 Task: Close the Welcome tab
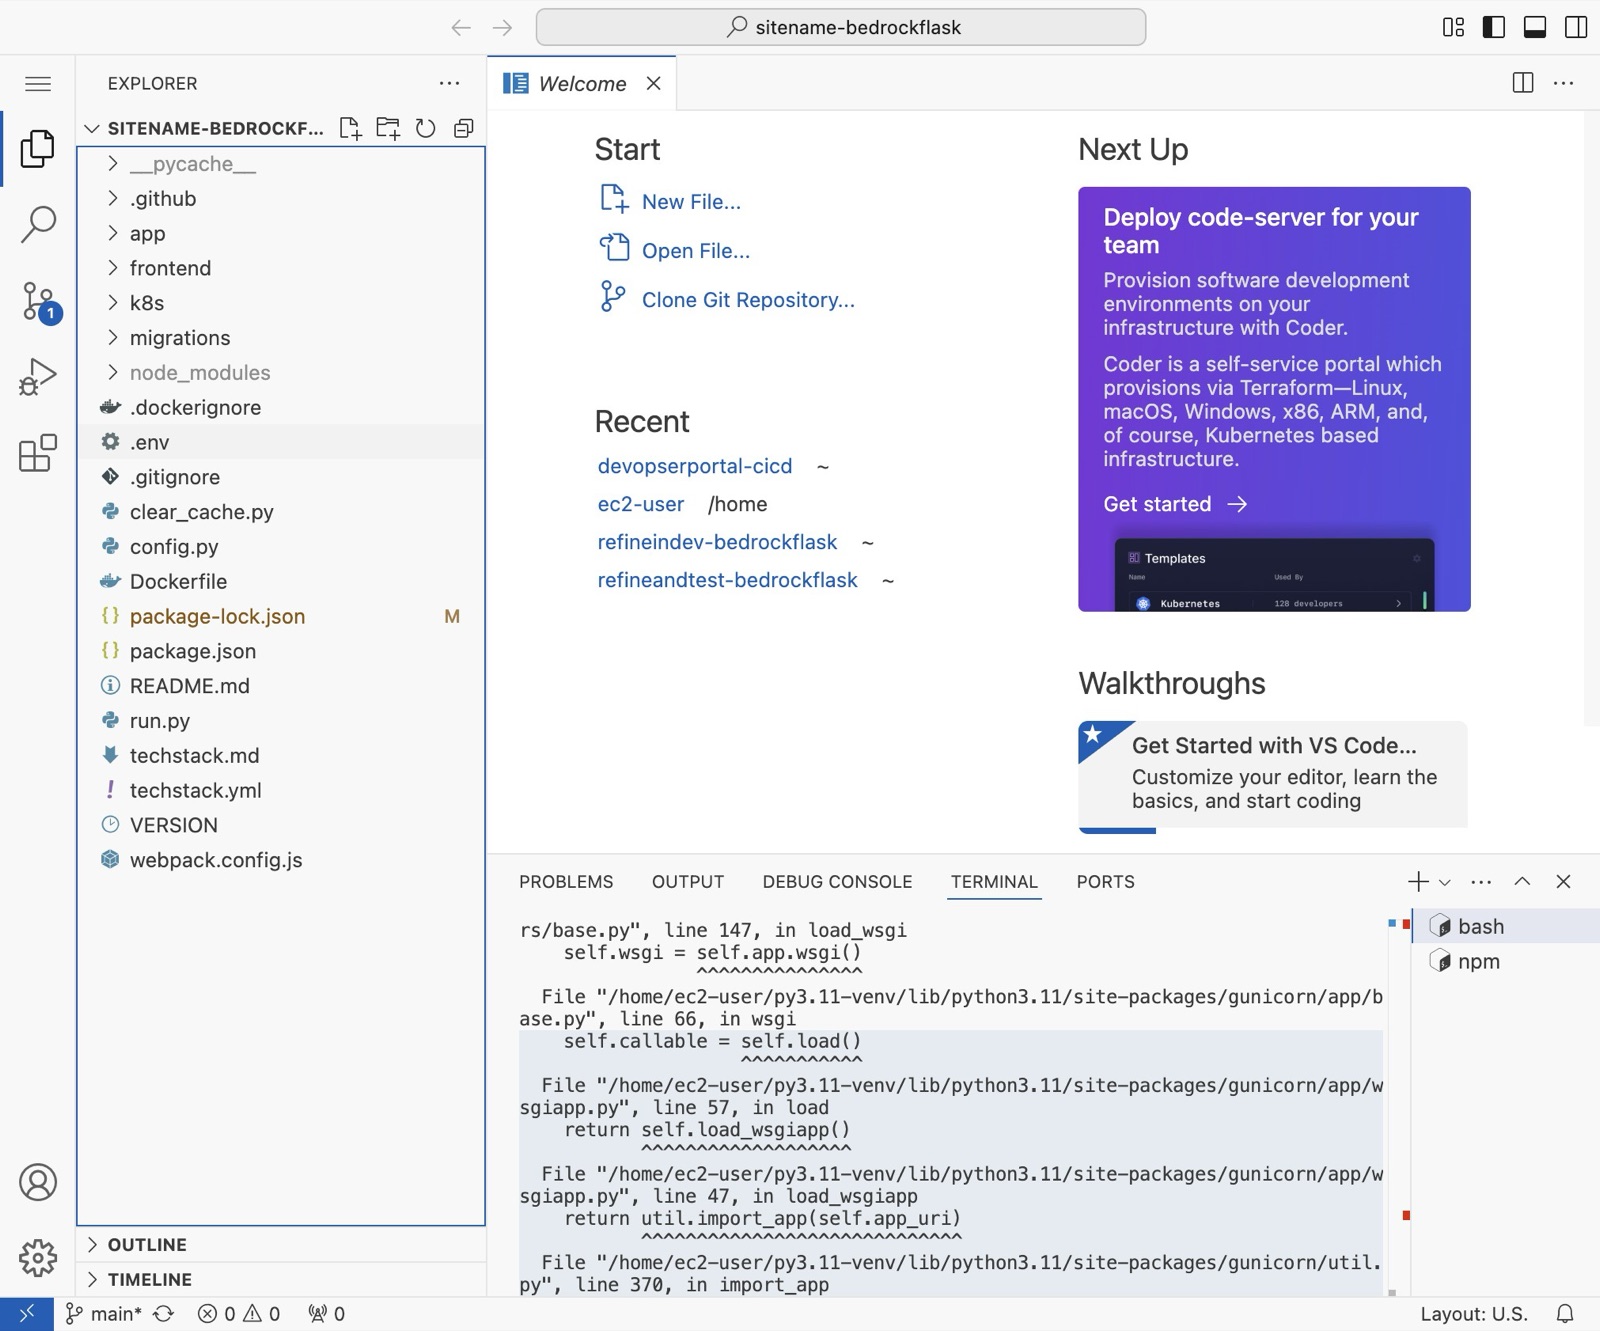pos(653,83)
